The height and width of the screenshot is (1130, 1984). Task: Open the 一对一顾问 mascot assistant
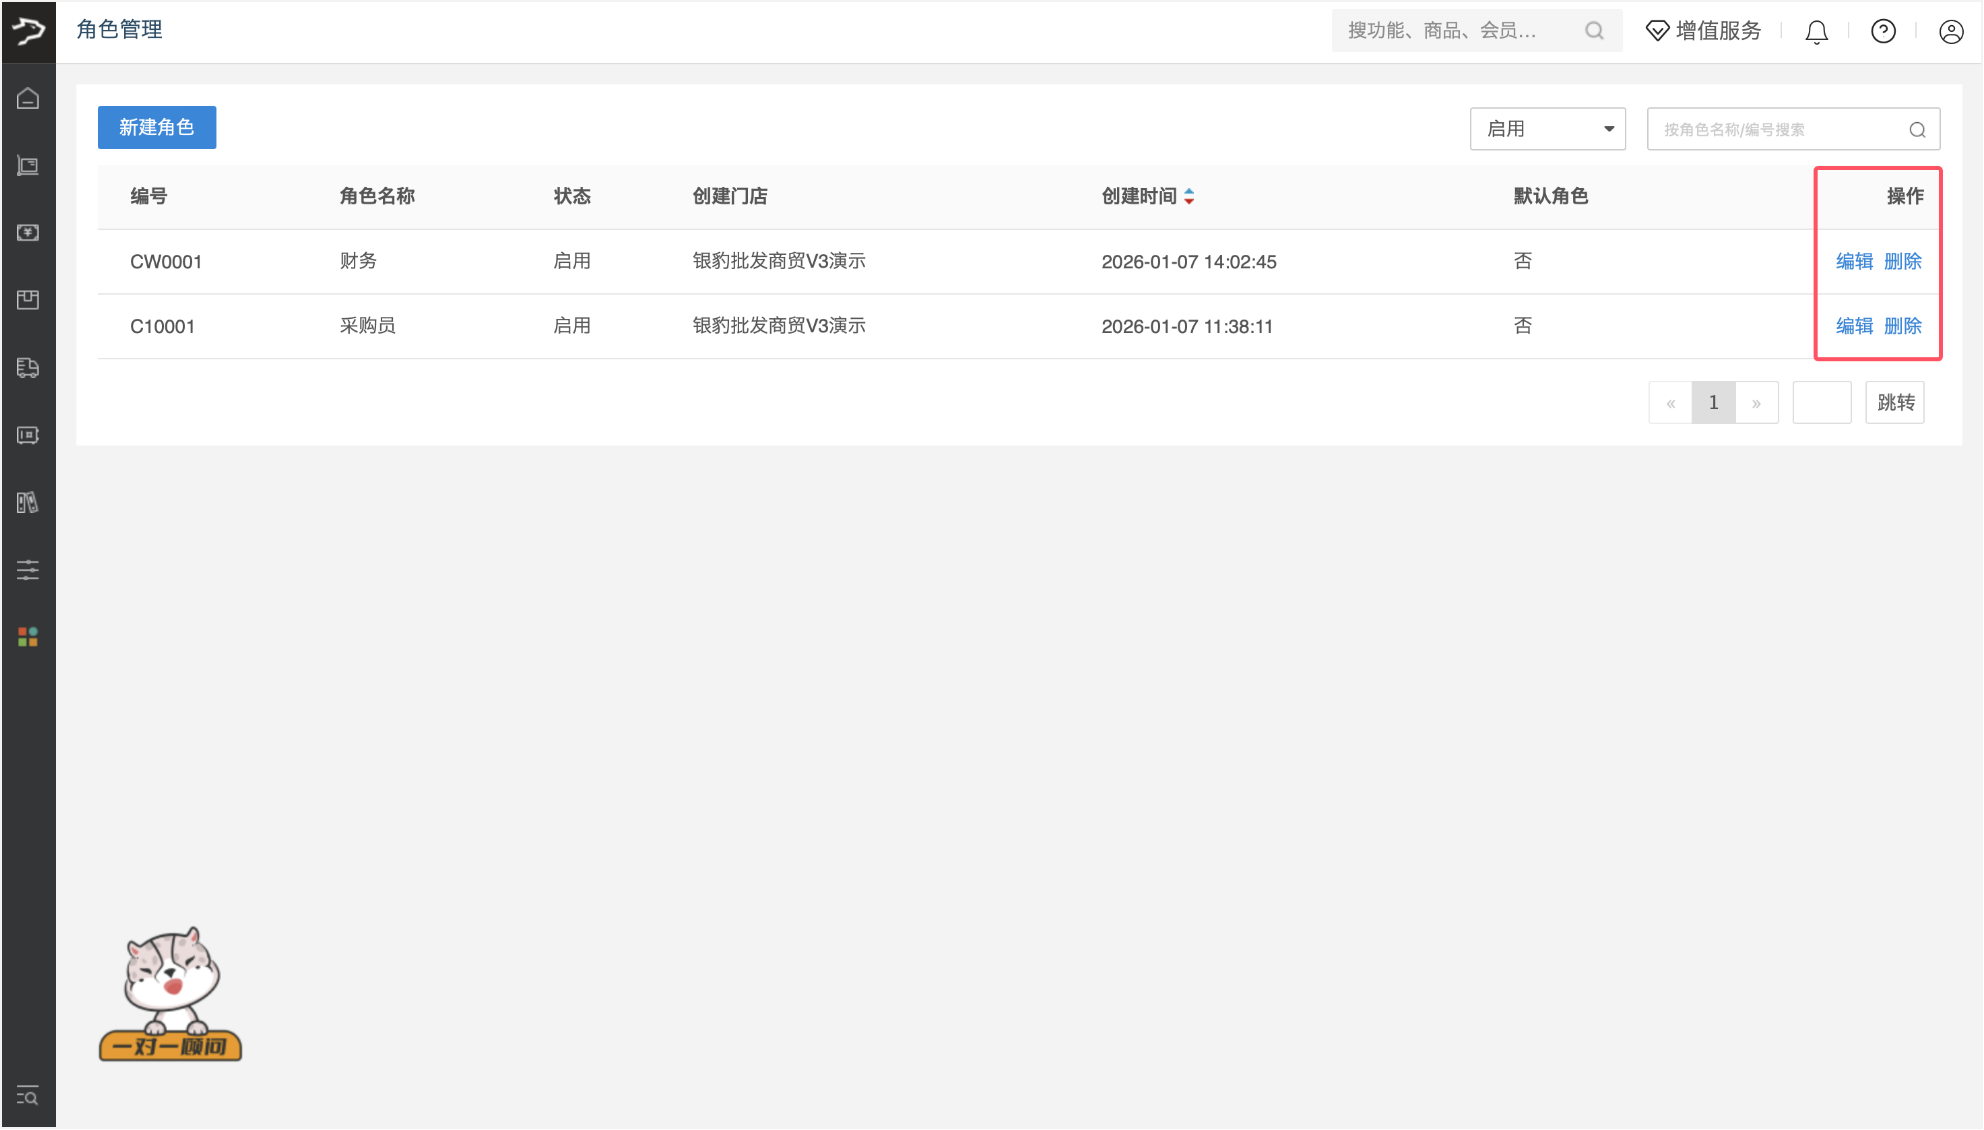point(171,994)
